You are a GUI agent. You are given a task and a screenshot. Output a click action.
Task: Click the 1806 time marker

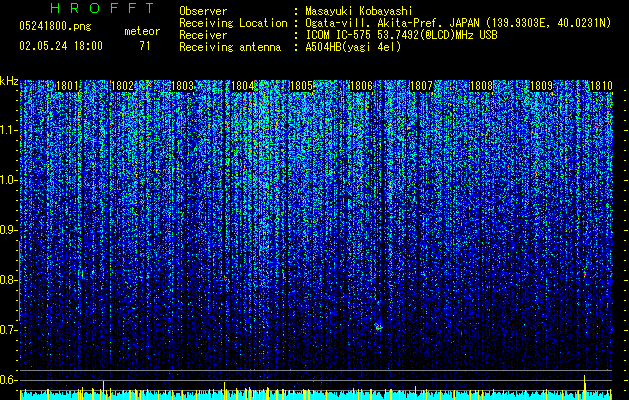point(361,86)
